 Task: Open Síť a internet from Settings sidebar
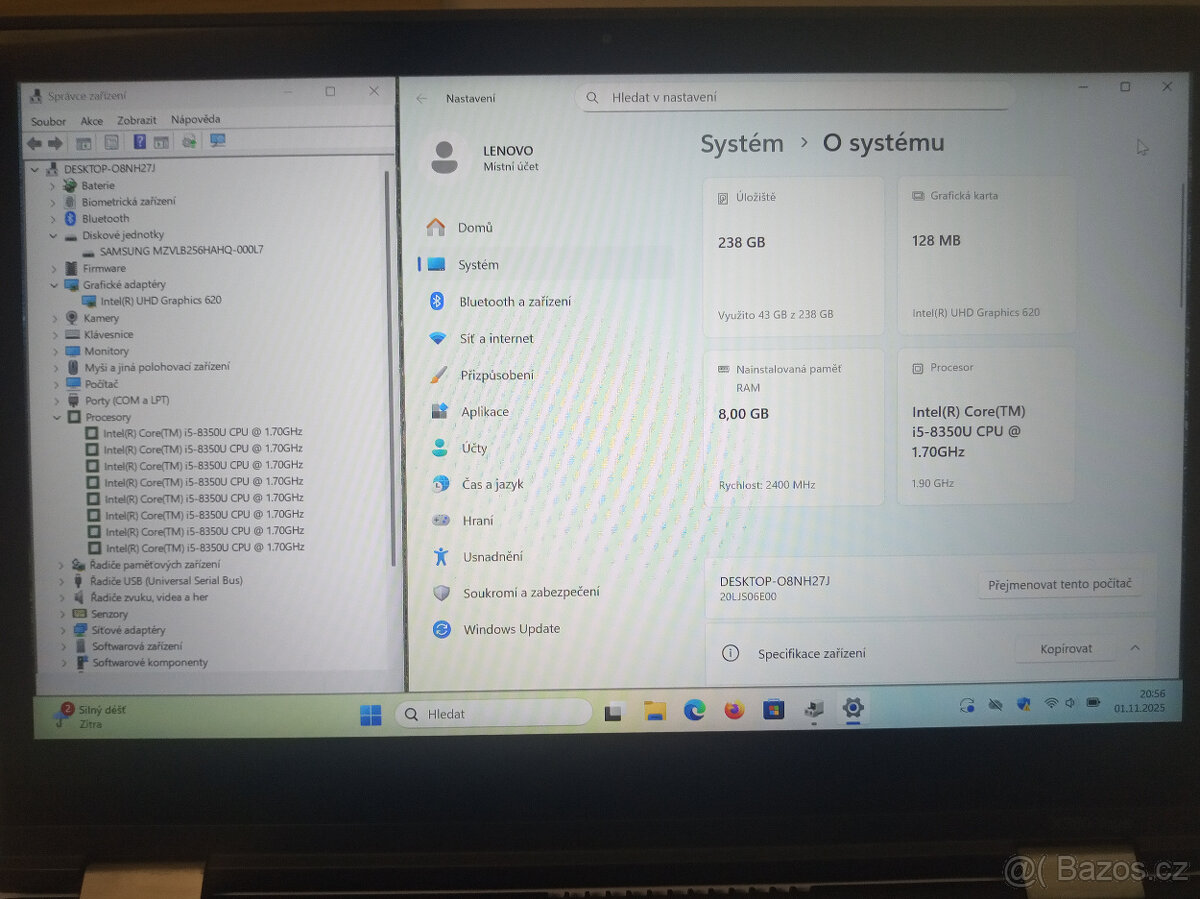click(497, 338)
